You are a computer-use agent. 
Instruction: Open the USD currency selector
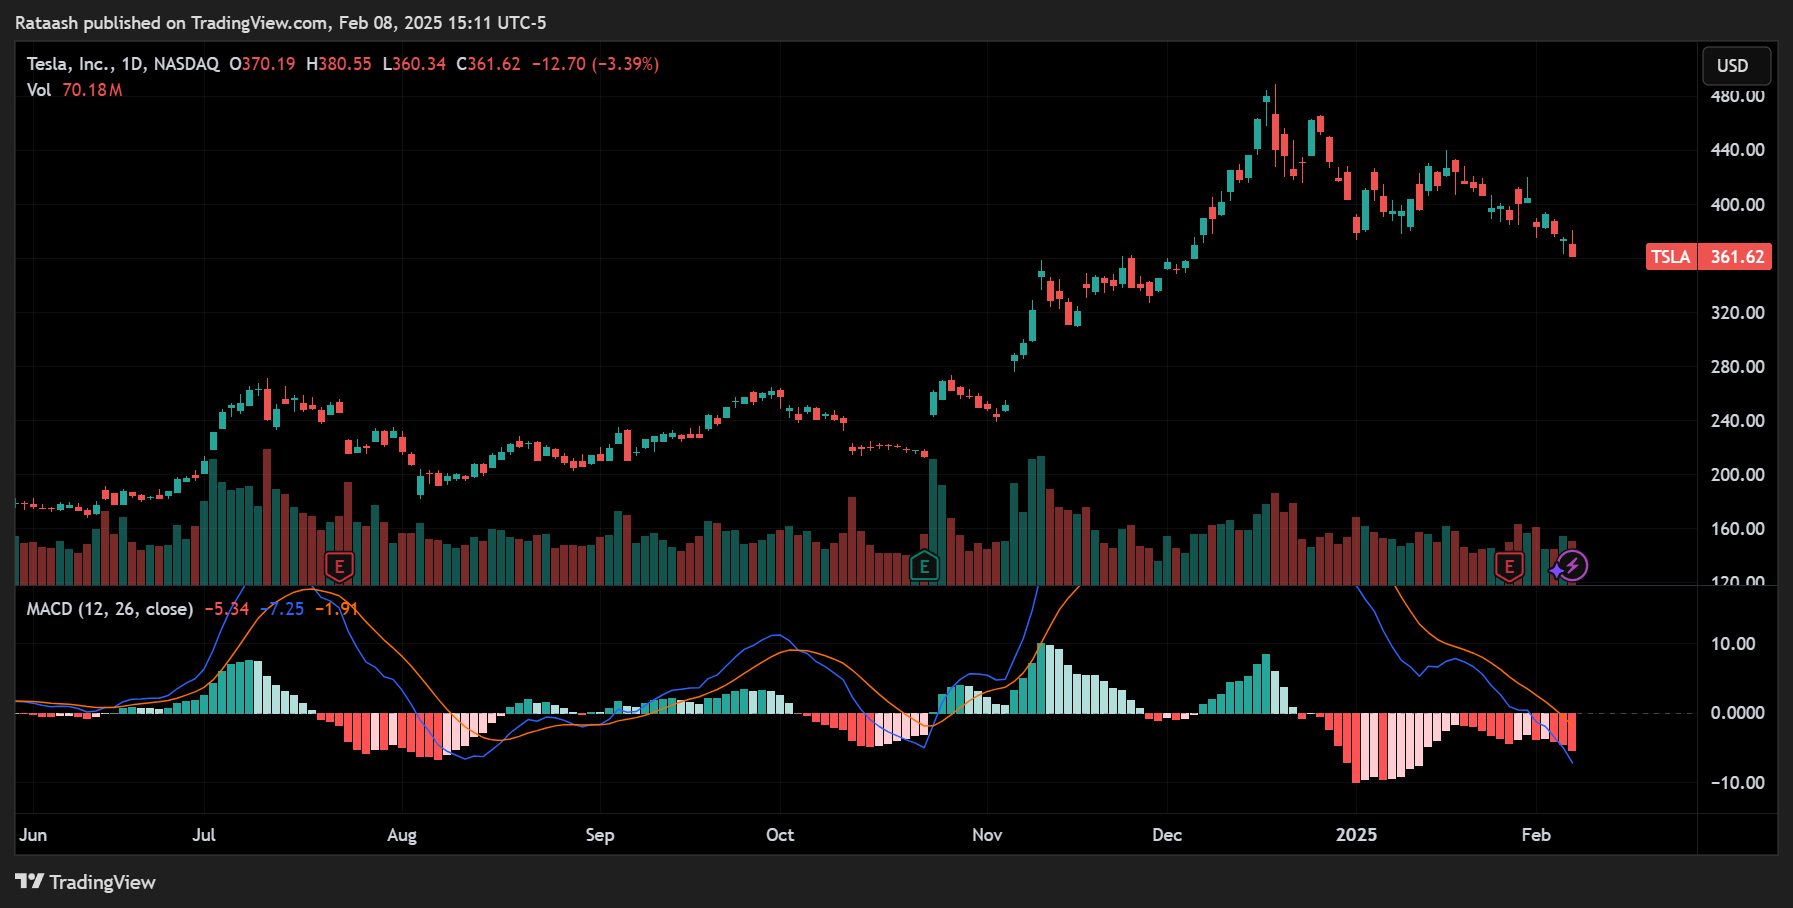[x=1737, y=66]
